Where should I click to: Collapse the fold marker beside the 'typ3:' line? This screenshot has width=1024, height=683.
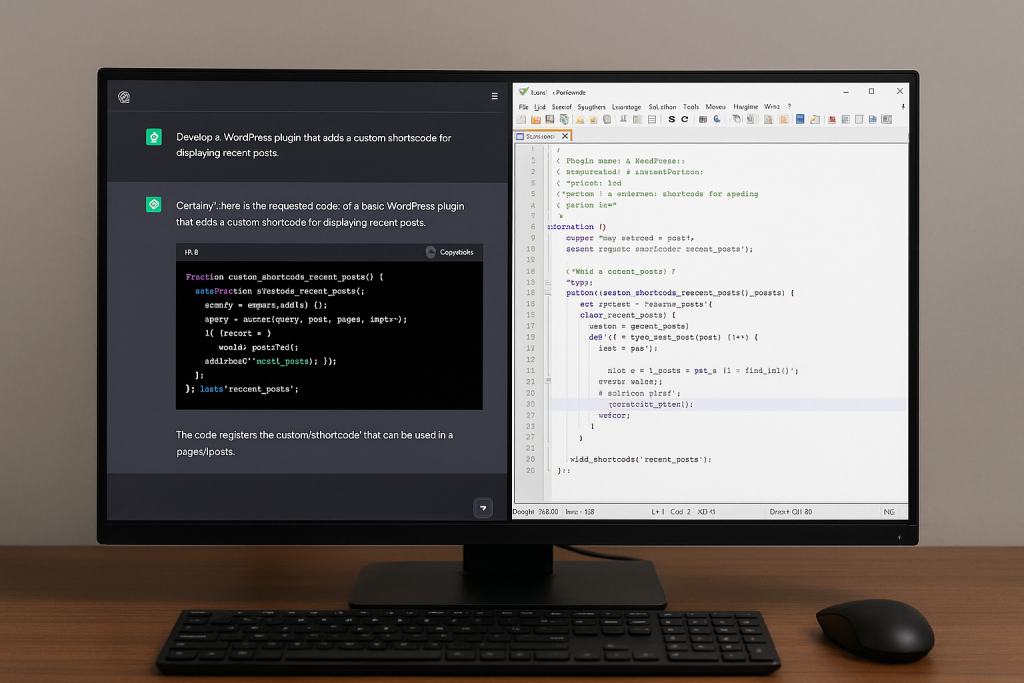pos(548,283)
